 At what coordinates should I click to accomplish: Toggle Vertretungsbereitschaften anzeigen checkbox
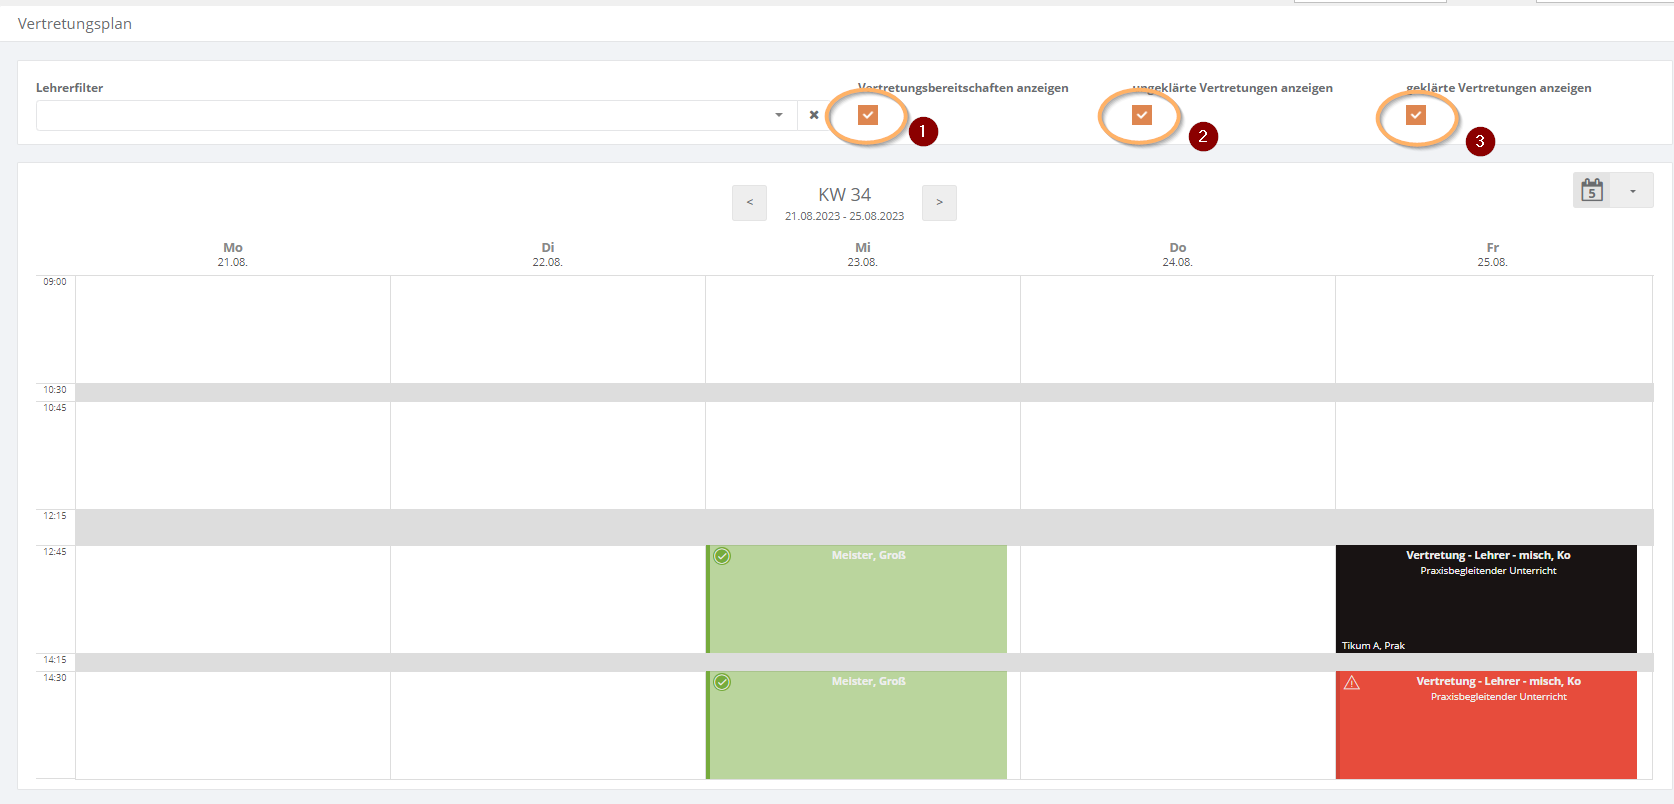pos(868,115)
